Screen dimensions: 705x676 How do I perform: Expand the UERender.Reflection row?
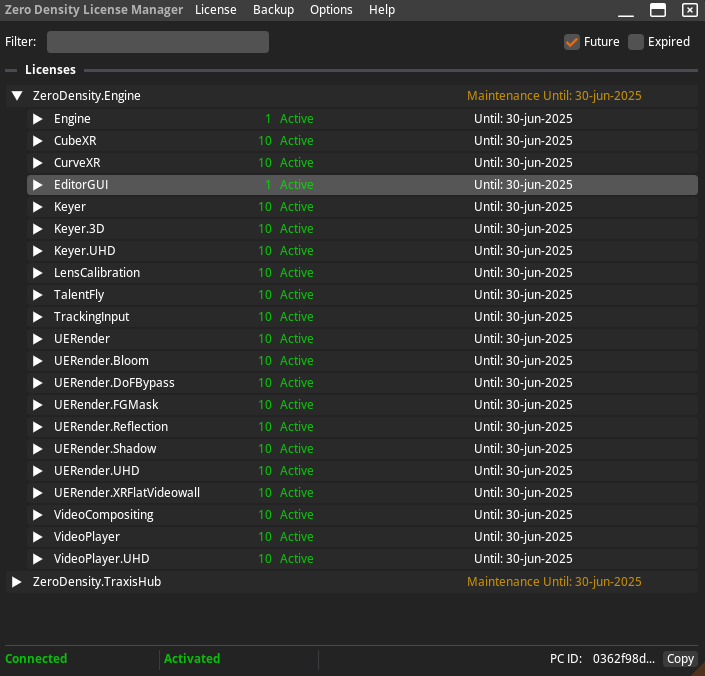tap(38, 427)
